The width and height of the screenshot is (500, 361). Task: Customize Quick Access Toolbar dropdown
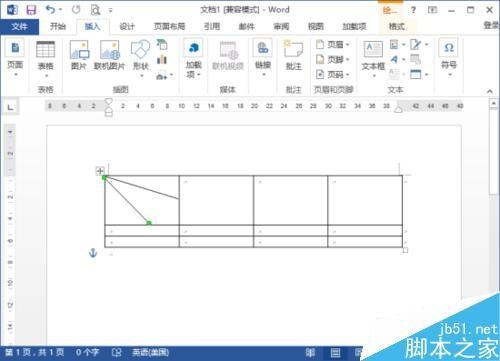tap(110, 10)
